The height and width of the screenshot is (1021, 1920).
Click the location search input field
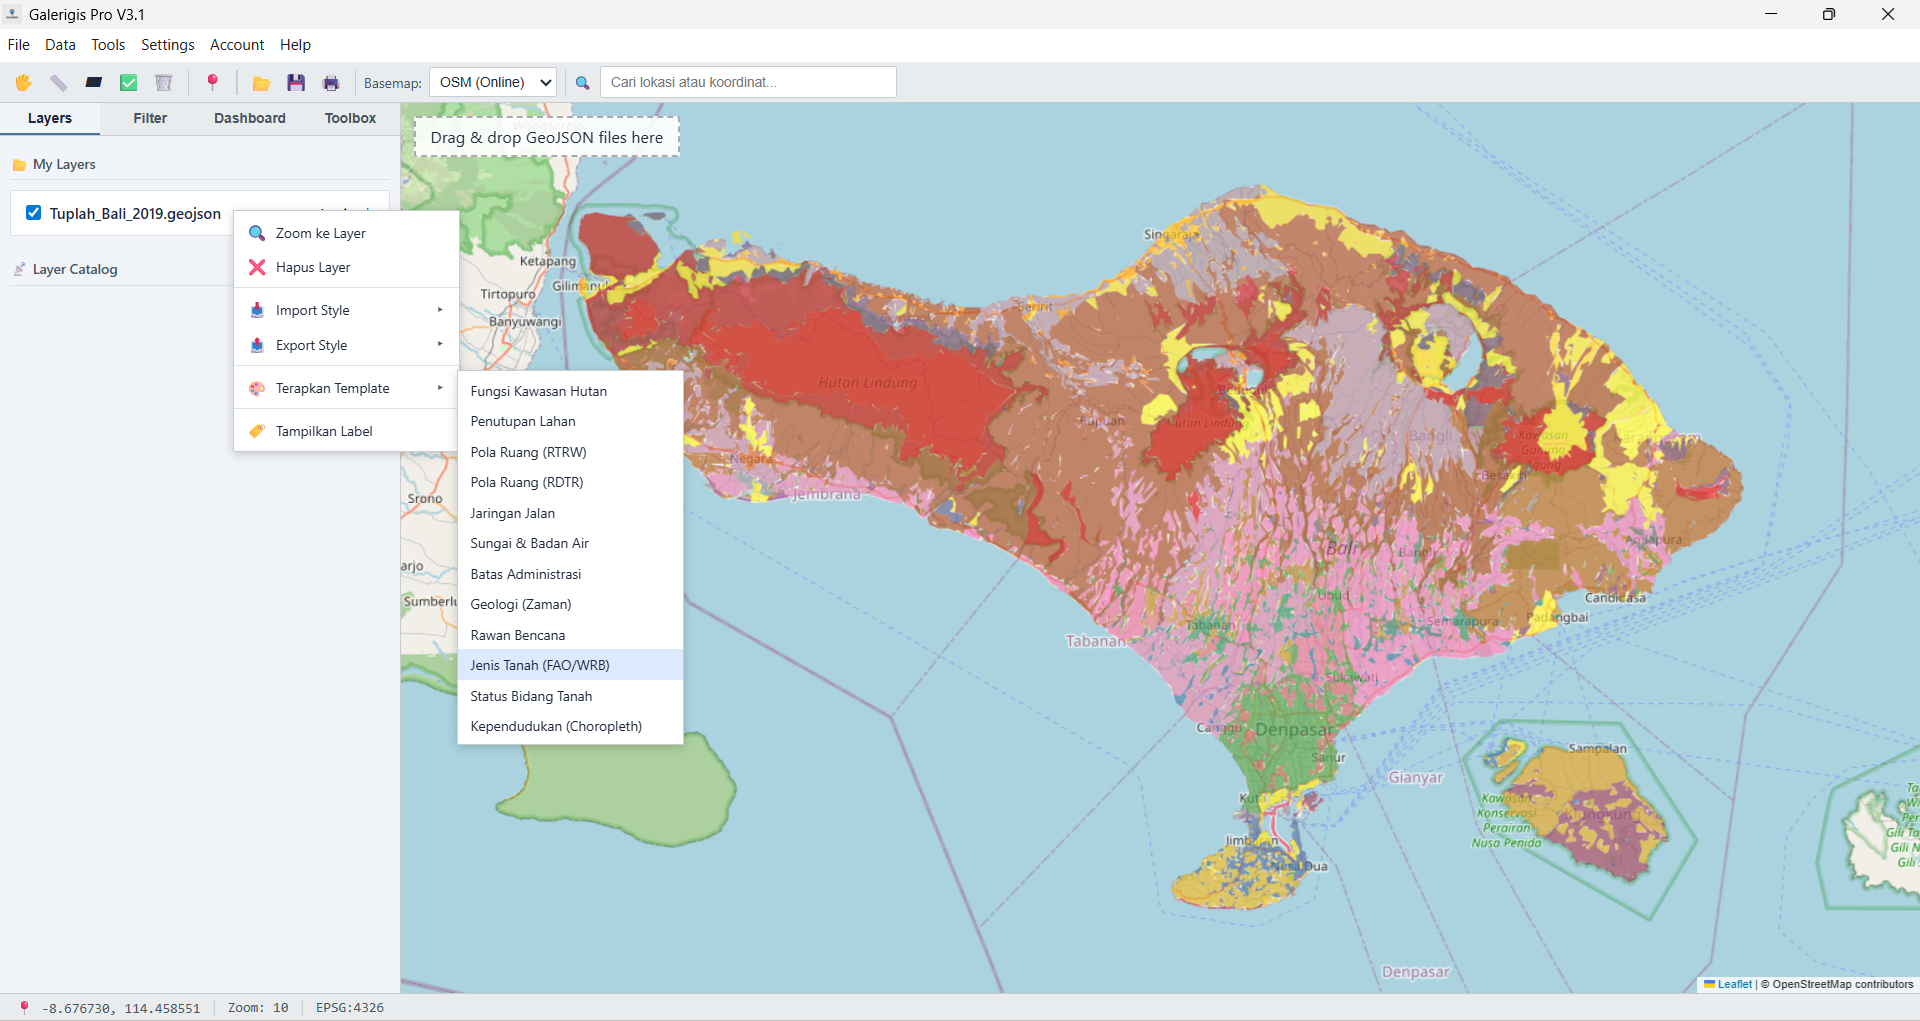747,82
